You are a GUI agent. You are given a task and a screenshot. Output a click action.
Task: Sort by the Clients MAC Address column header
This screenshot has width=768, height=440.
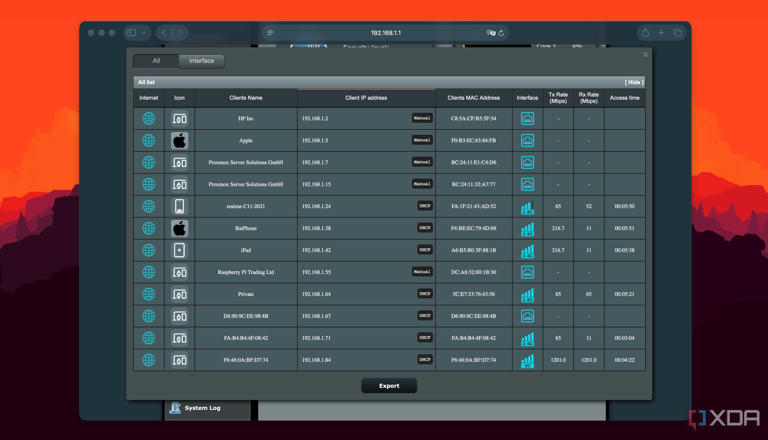click(x=474, y=98)
